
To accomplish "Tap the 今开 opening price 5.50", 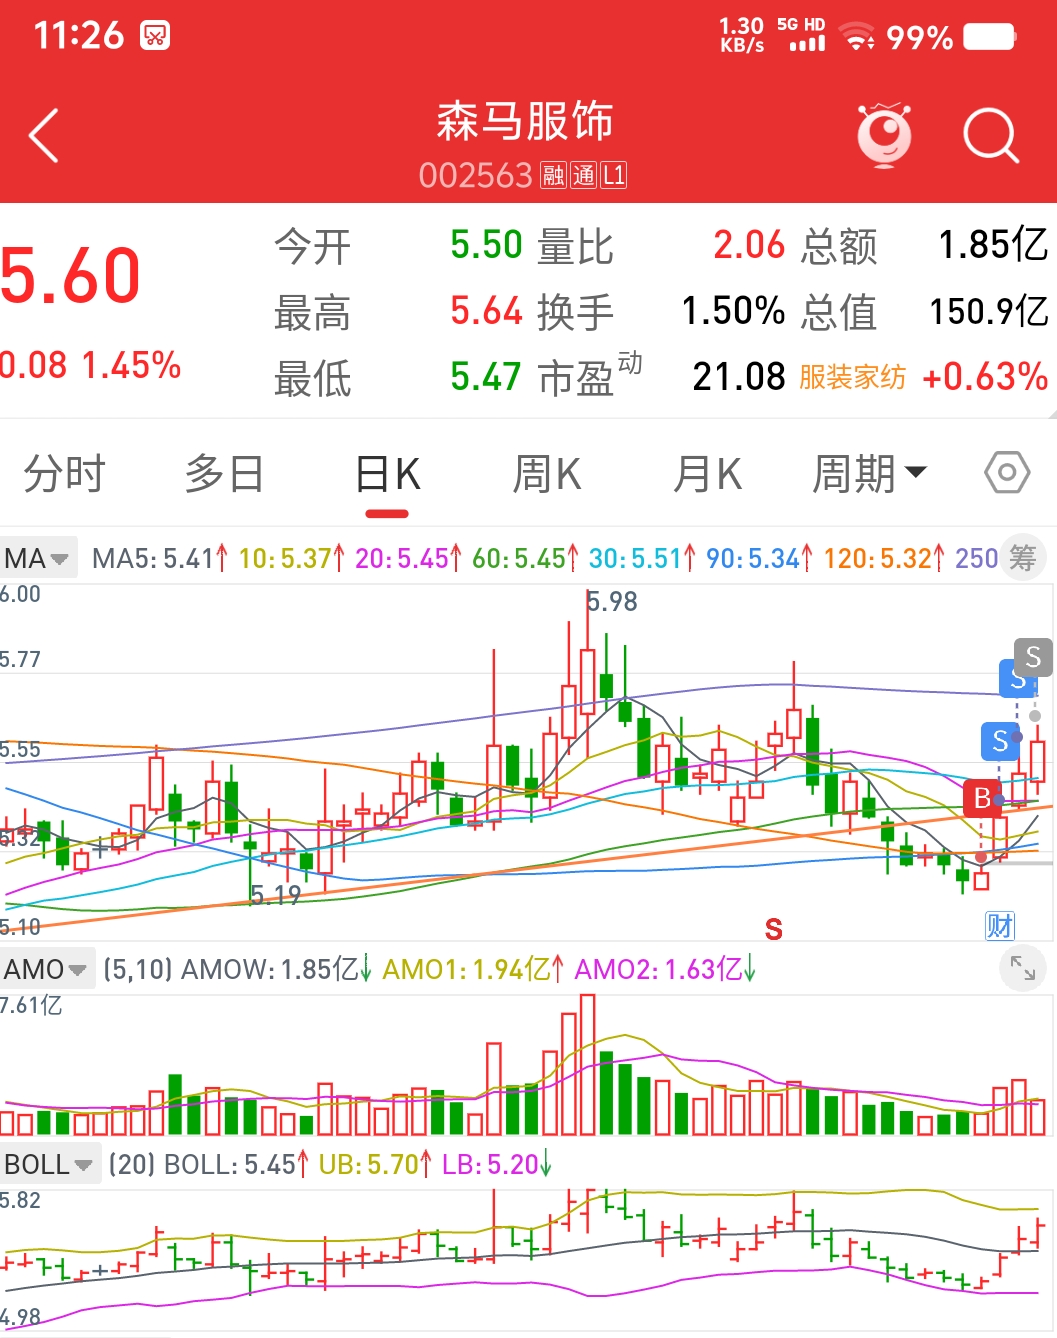I will click(x=486, y=245).
